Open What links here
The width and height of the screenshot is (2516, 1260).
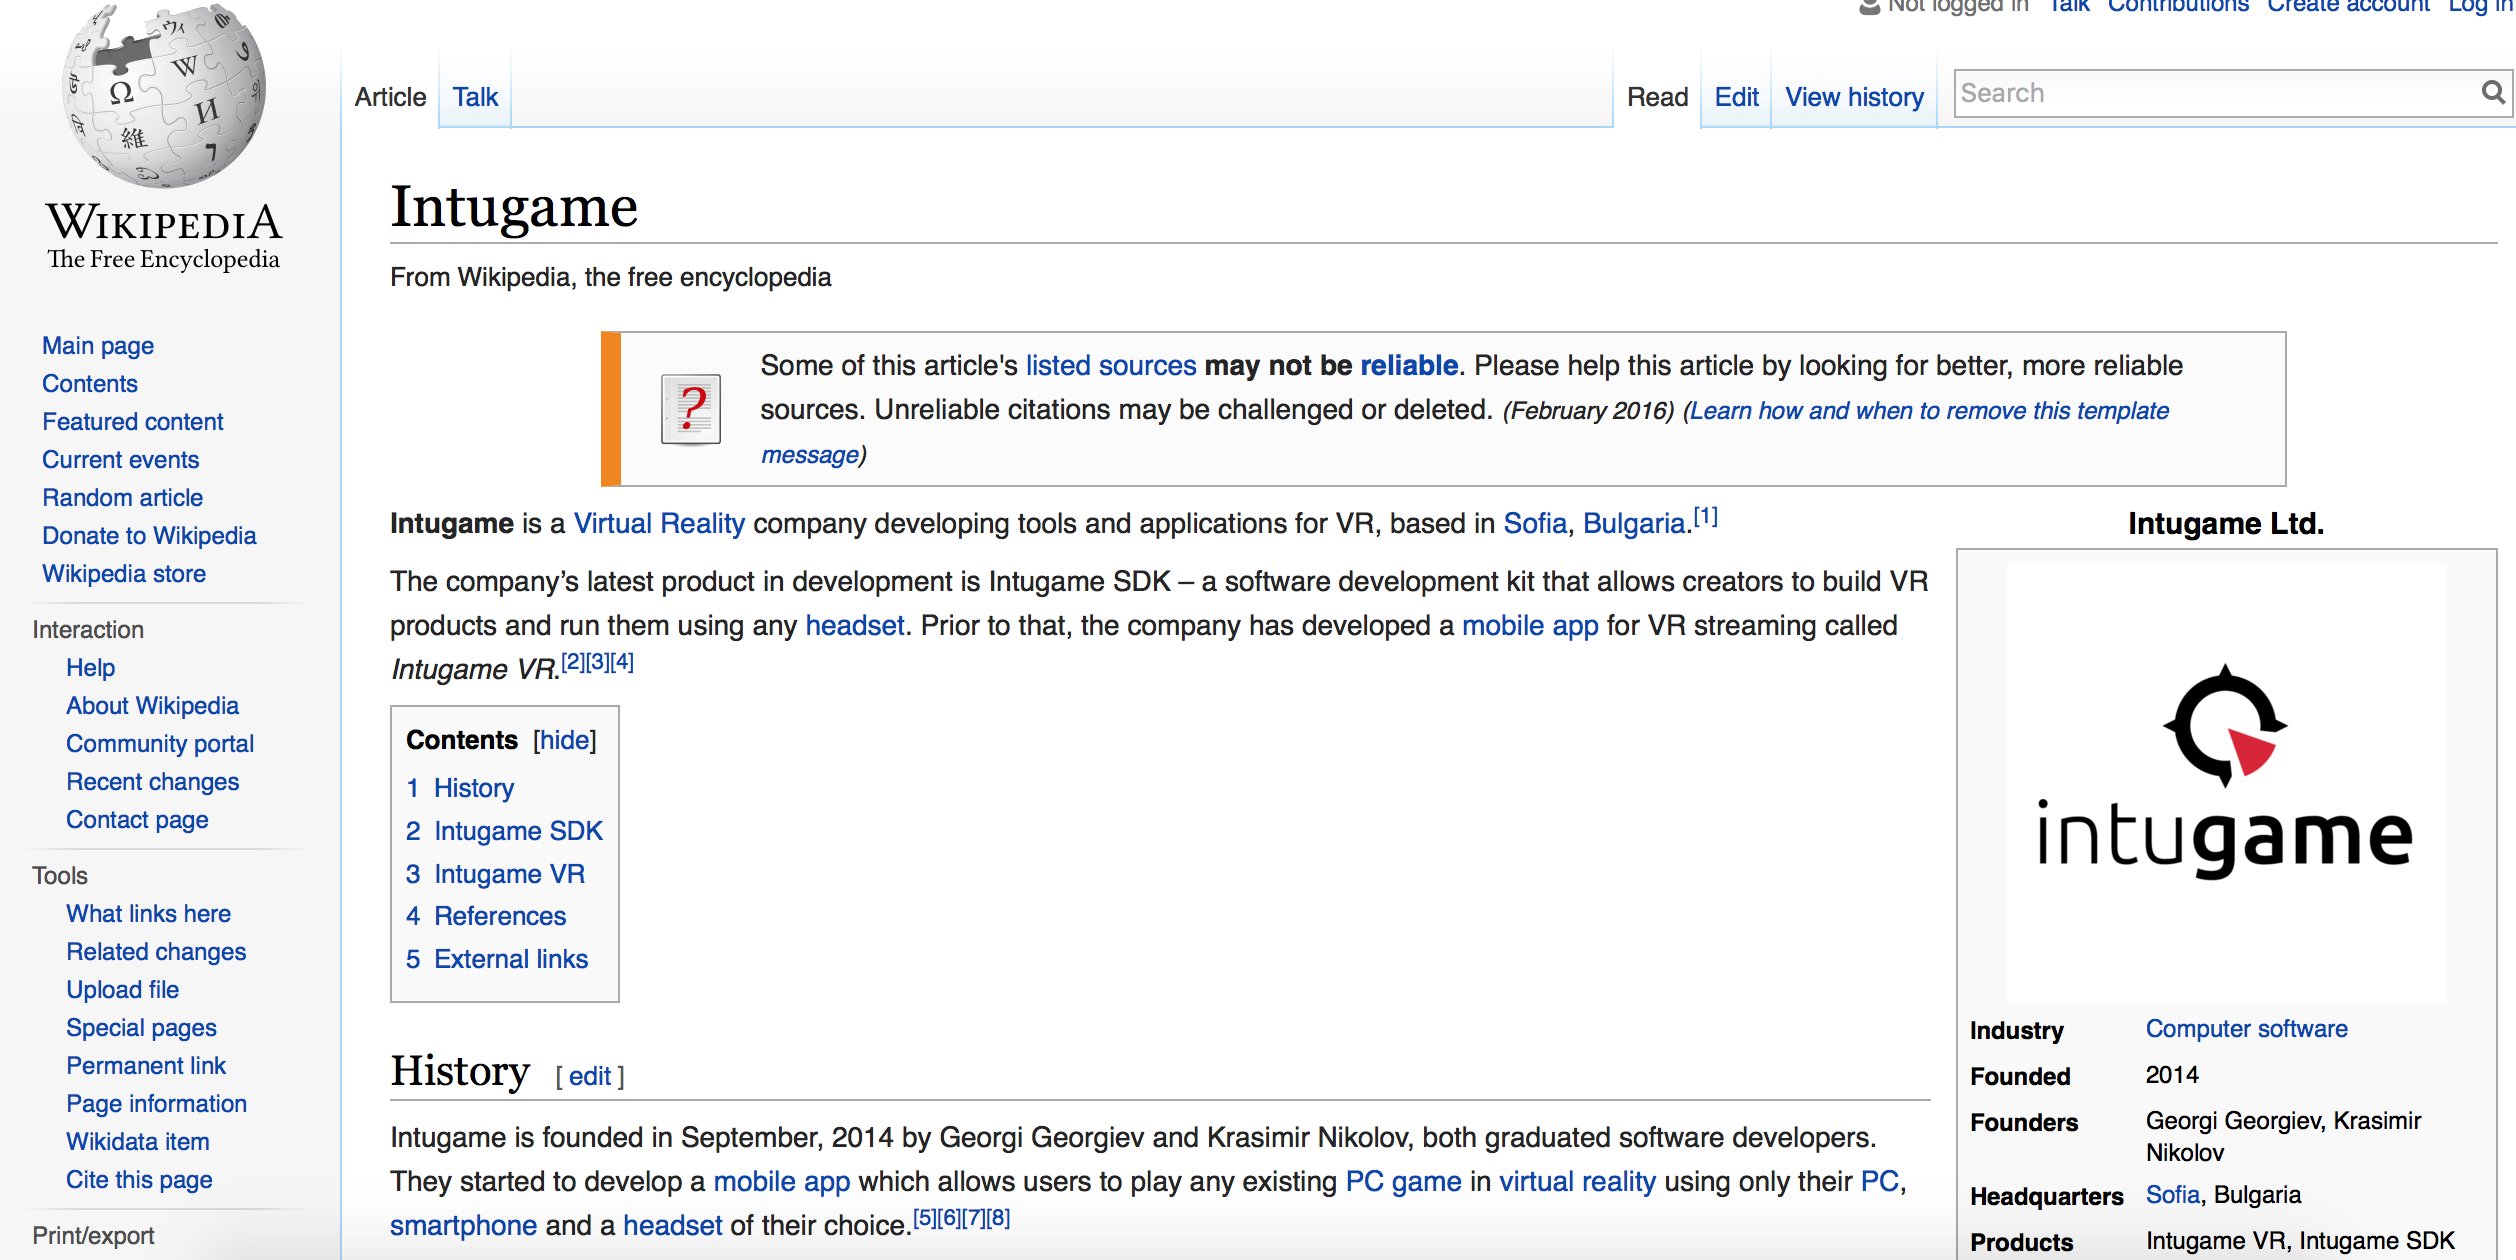[x=149, y=914]
